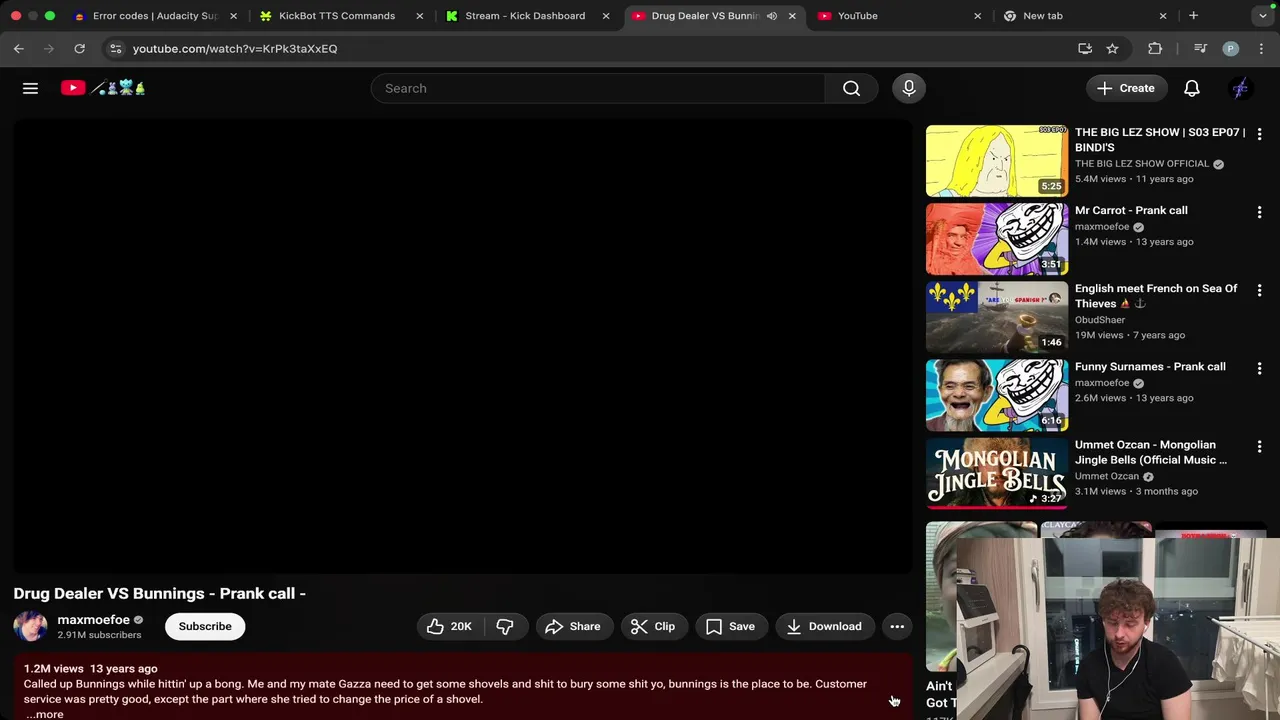Open 'Ummet Ozcan - Mongolian Jingle Bells' title
Viewport: 1280px width, 720px height.
coord(1151,452)
